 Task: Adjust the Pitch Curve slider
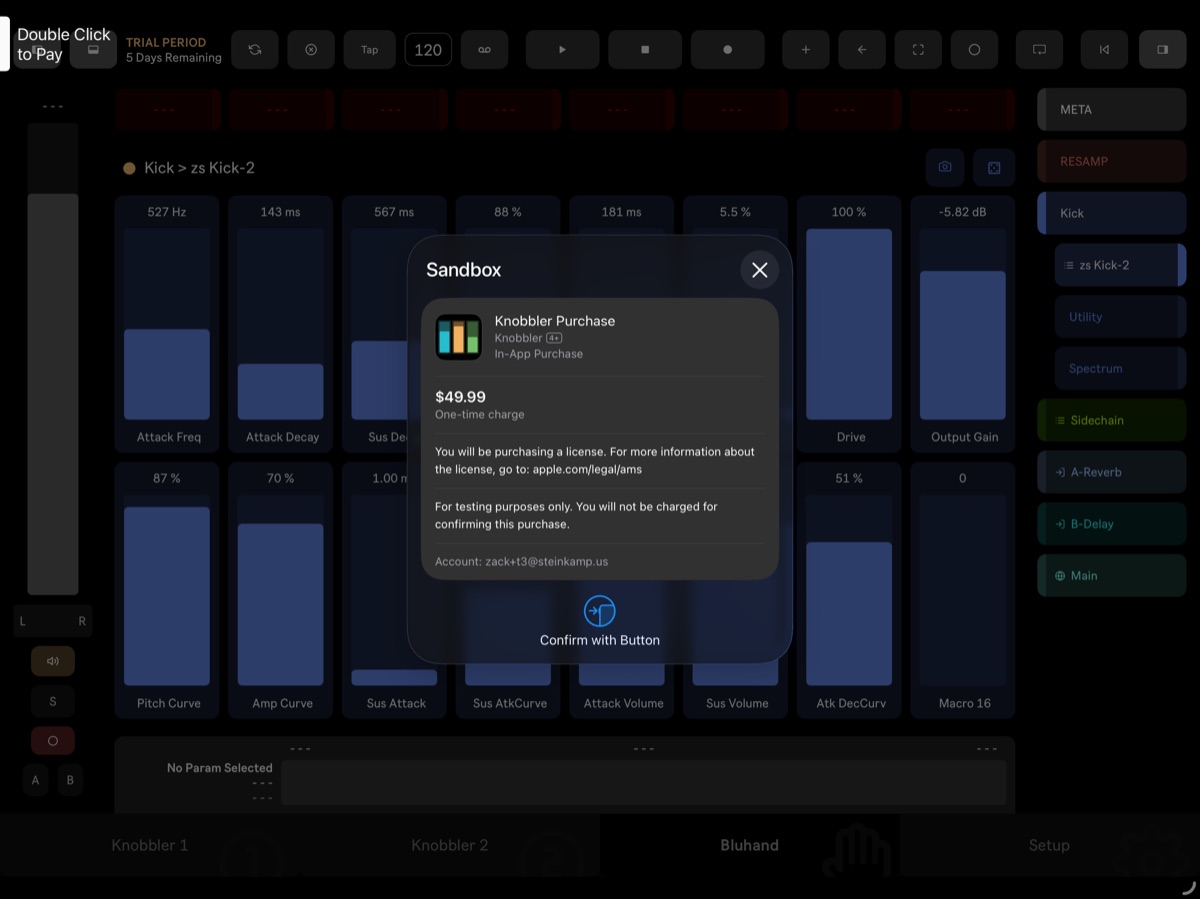pos(167,590)
